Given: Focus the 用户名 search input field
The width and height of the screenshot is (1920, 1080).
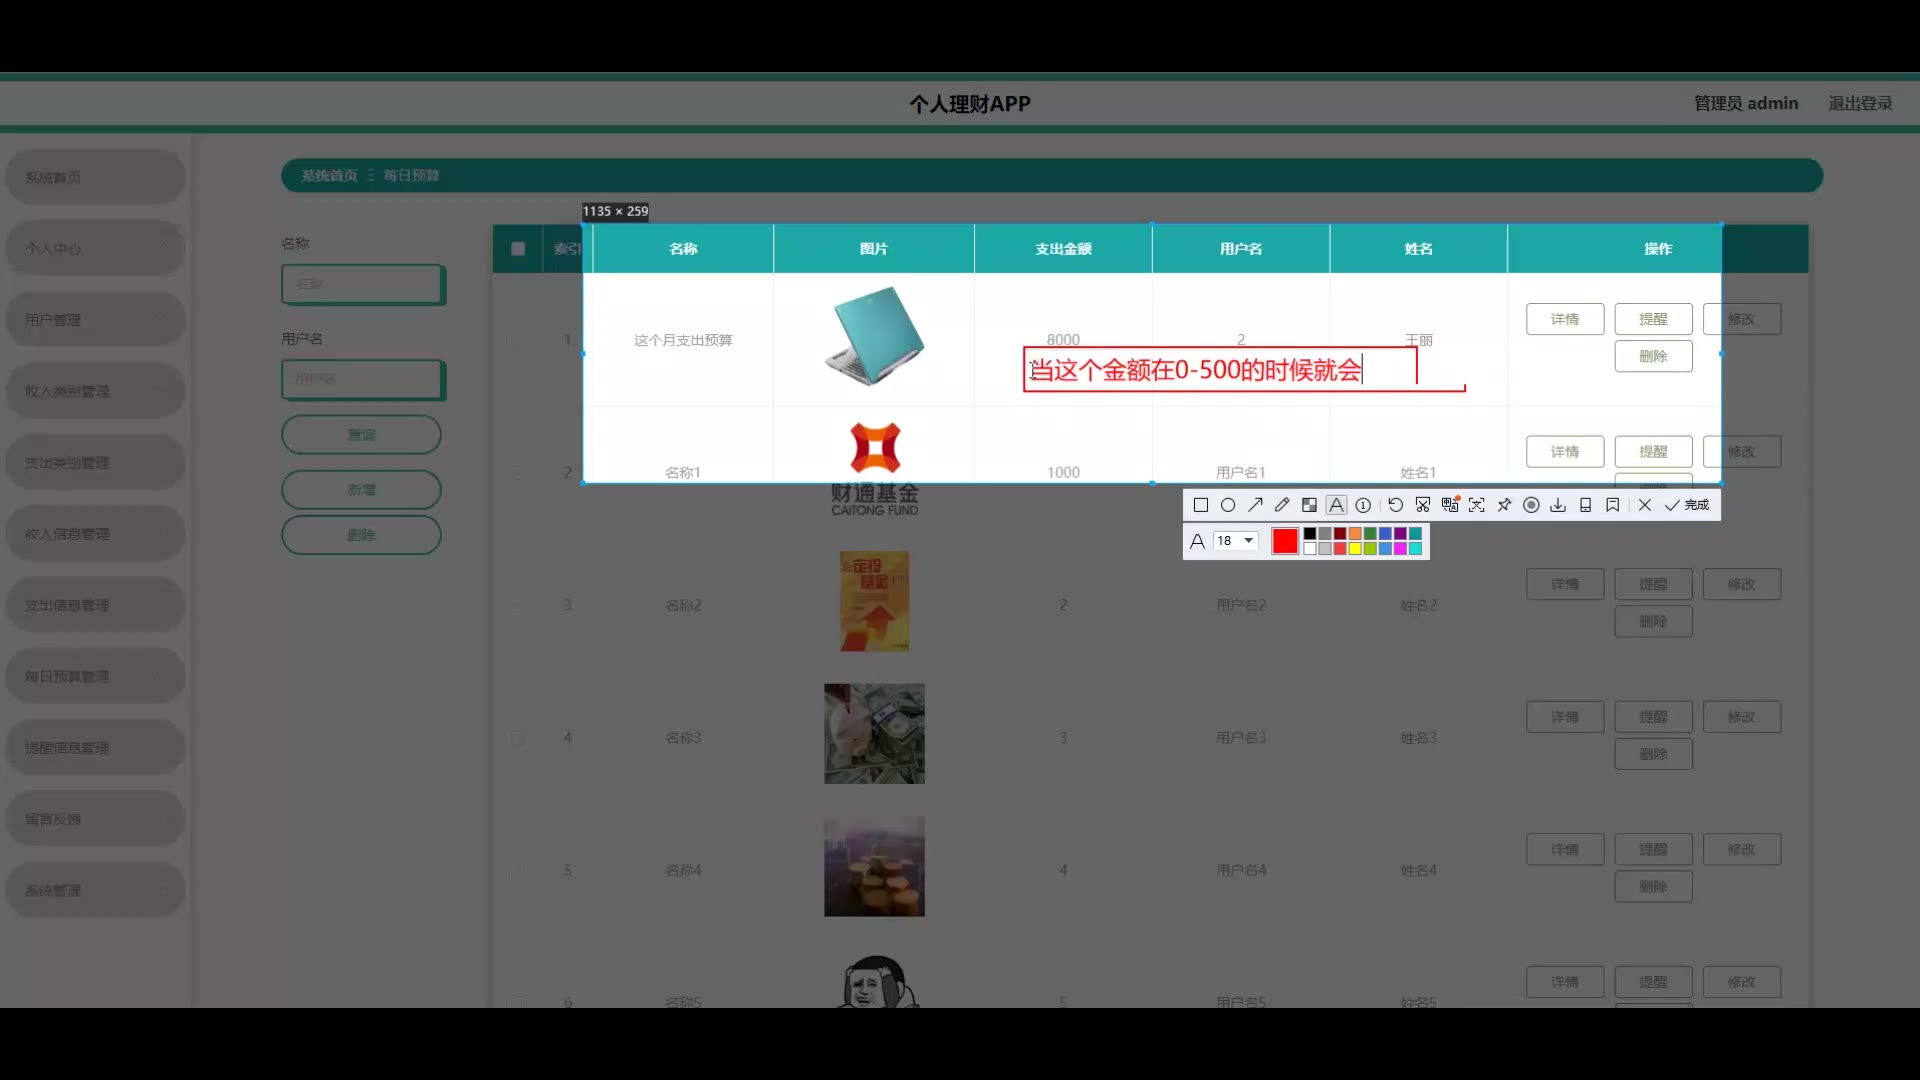Looking at the screenshot, I should tap(362, 379).
